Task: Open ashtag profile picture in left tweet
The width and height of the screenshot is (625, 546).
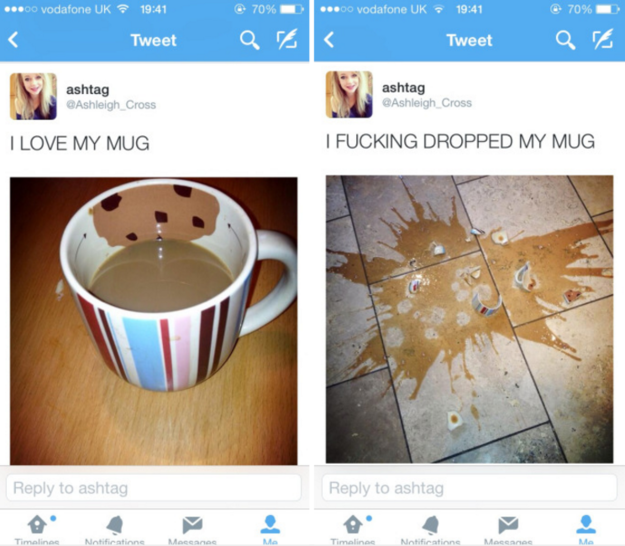Action: [33, 96]
